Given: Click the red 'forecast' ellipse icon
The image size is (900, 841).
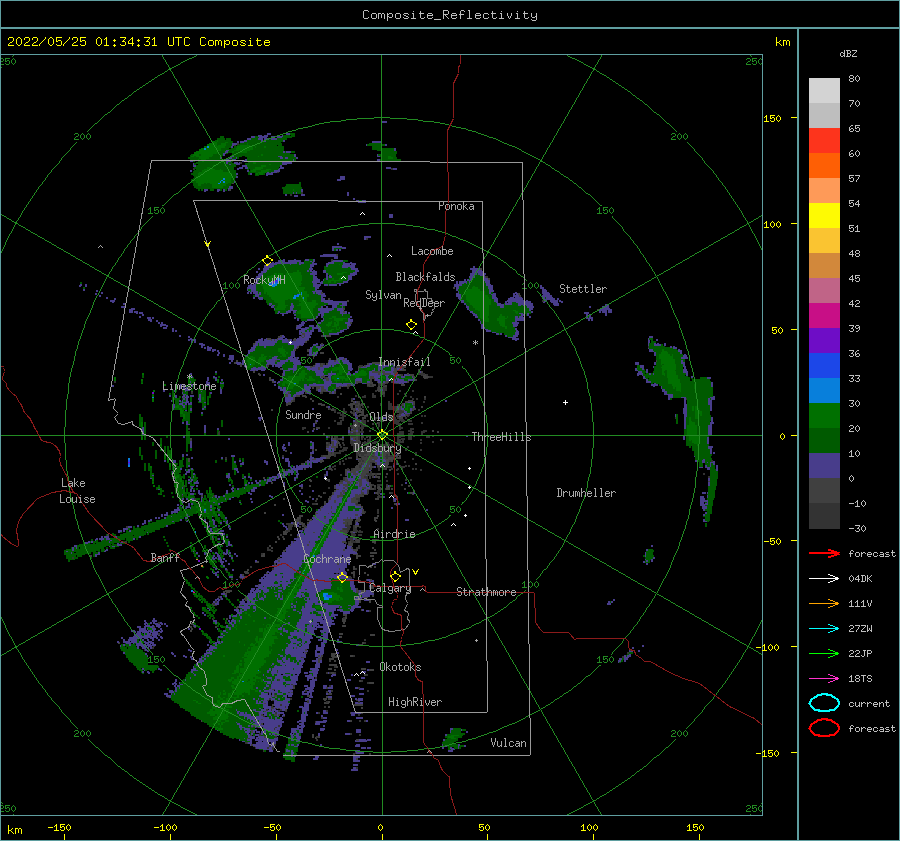Looking at the screenshot, I should pos(824,728).
